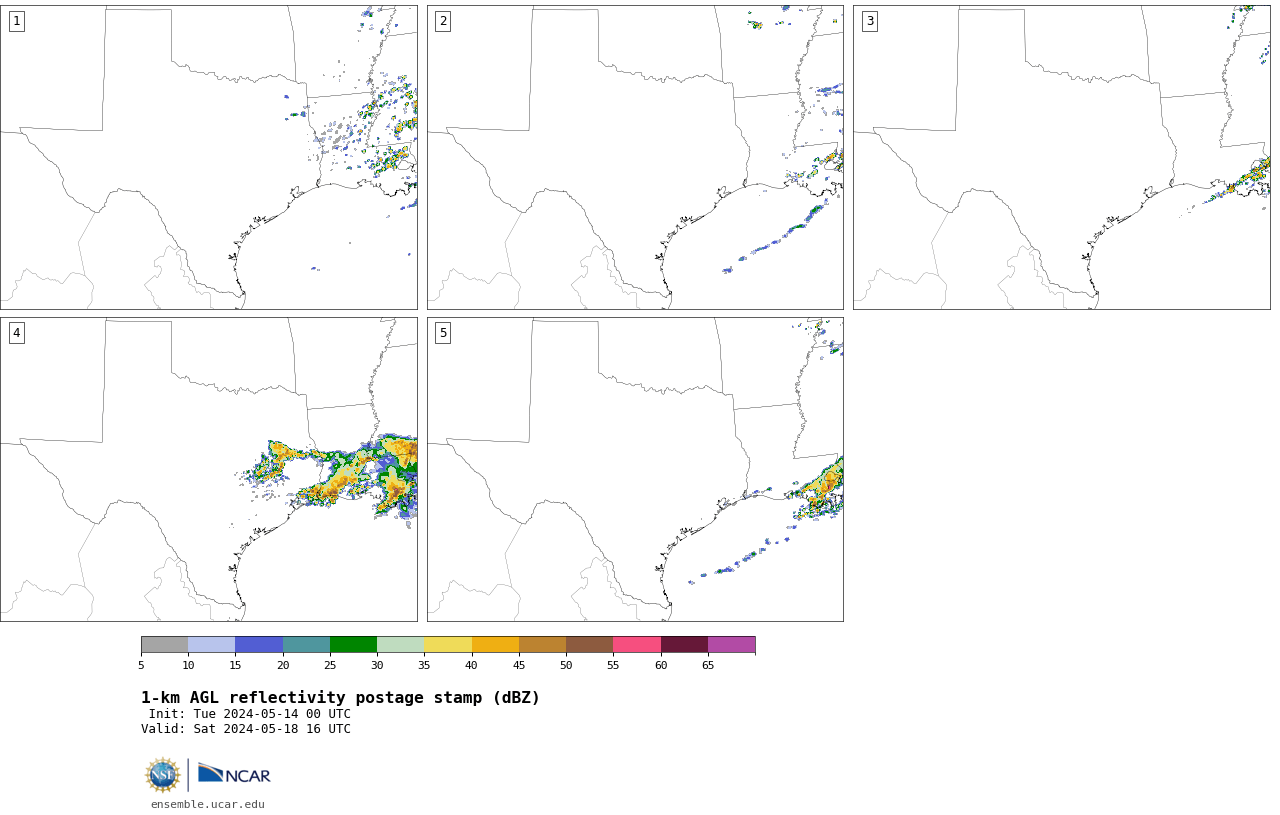Viewport: 1280px width, 815px height.
Task: Click the colorbar tick label 5
Action: coord(141,665)
